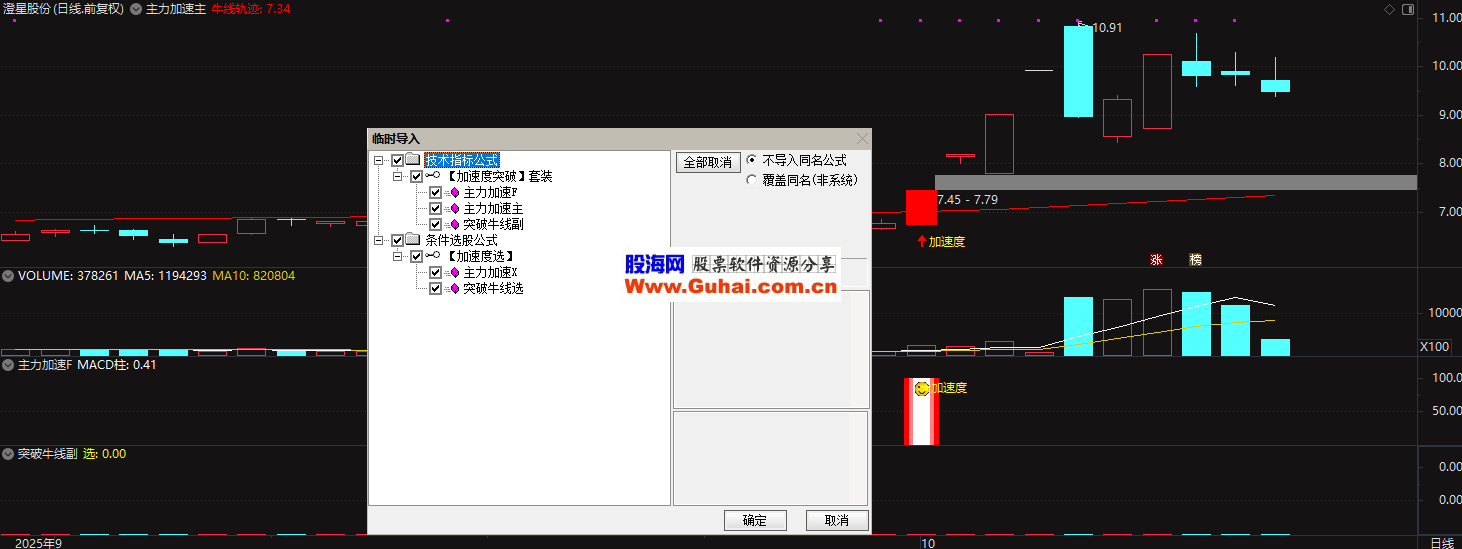Screen dimensions: 1462x549
Task: Click the key icon beside 【加速度选】
Action: click(432, 256)
